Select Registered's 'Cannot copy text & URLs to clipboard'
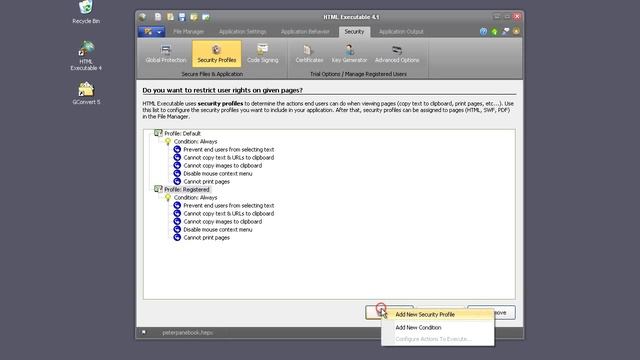 tap(229, 213)
